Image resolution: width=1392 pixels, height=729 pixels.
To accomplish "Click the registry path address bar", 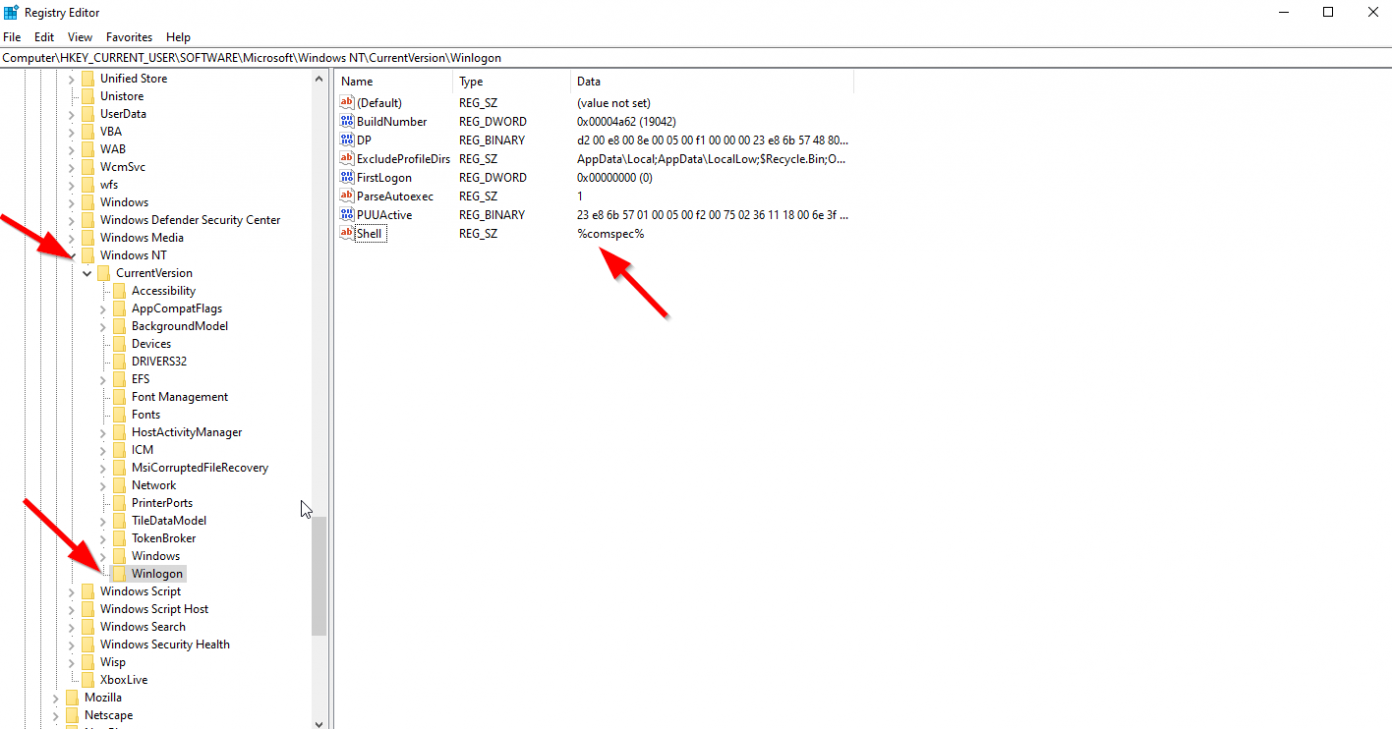I will coord(696,58).
